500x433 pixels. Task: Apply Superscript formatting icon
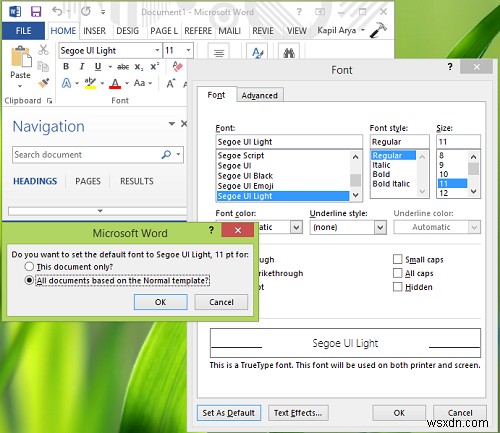tap(154, 66)
